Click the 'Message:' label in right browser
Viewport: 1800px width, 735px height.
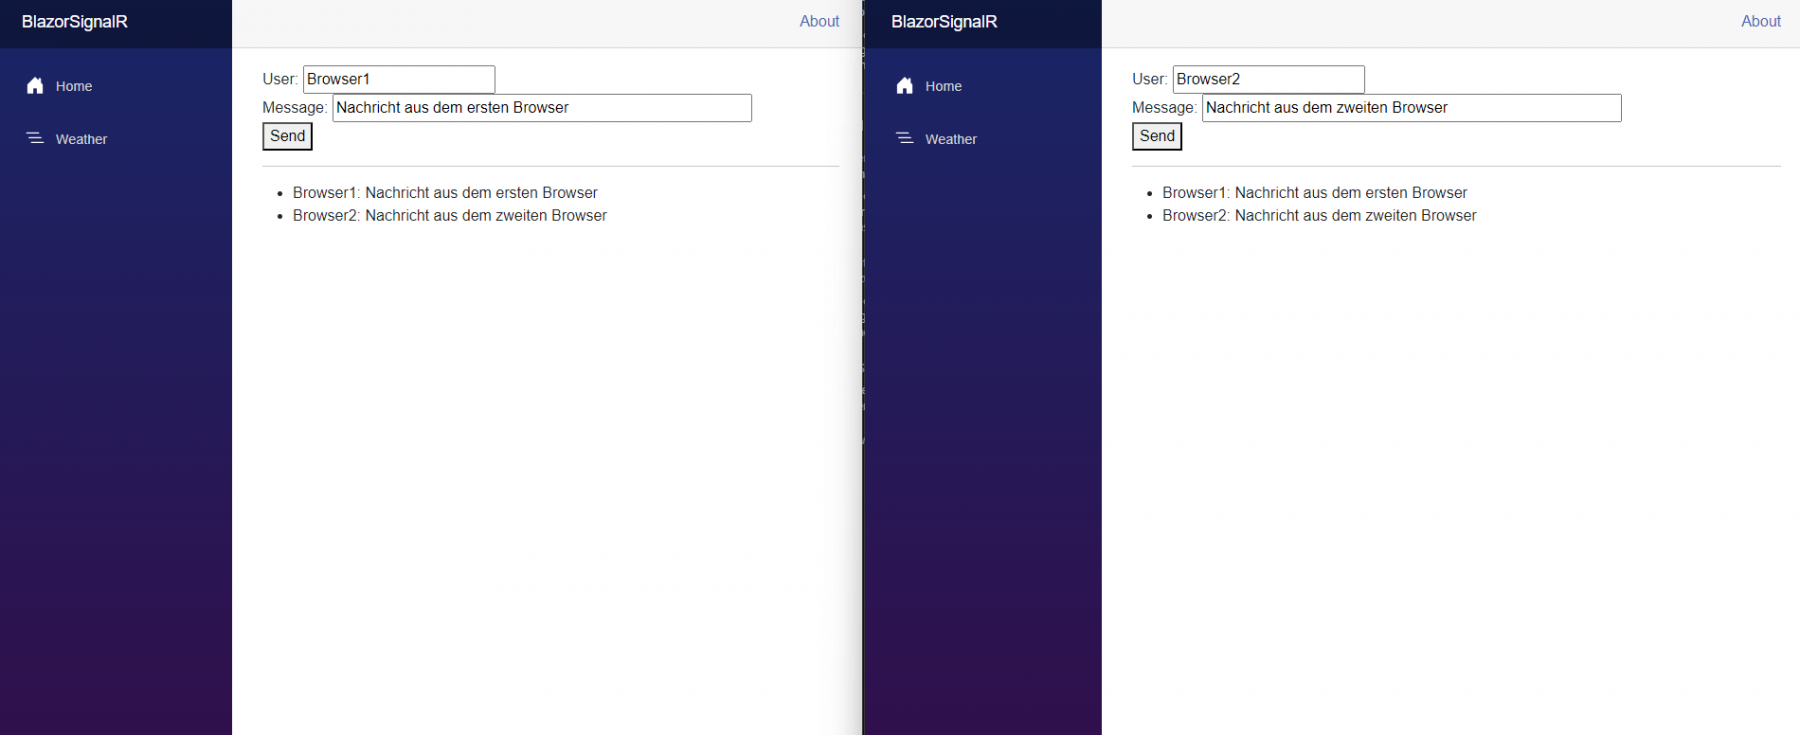click(1164, 108)
